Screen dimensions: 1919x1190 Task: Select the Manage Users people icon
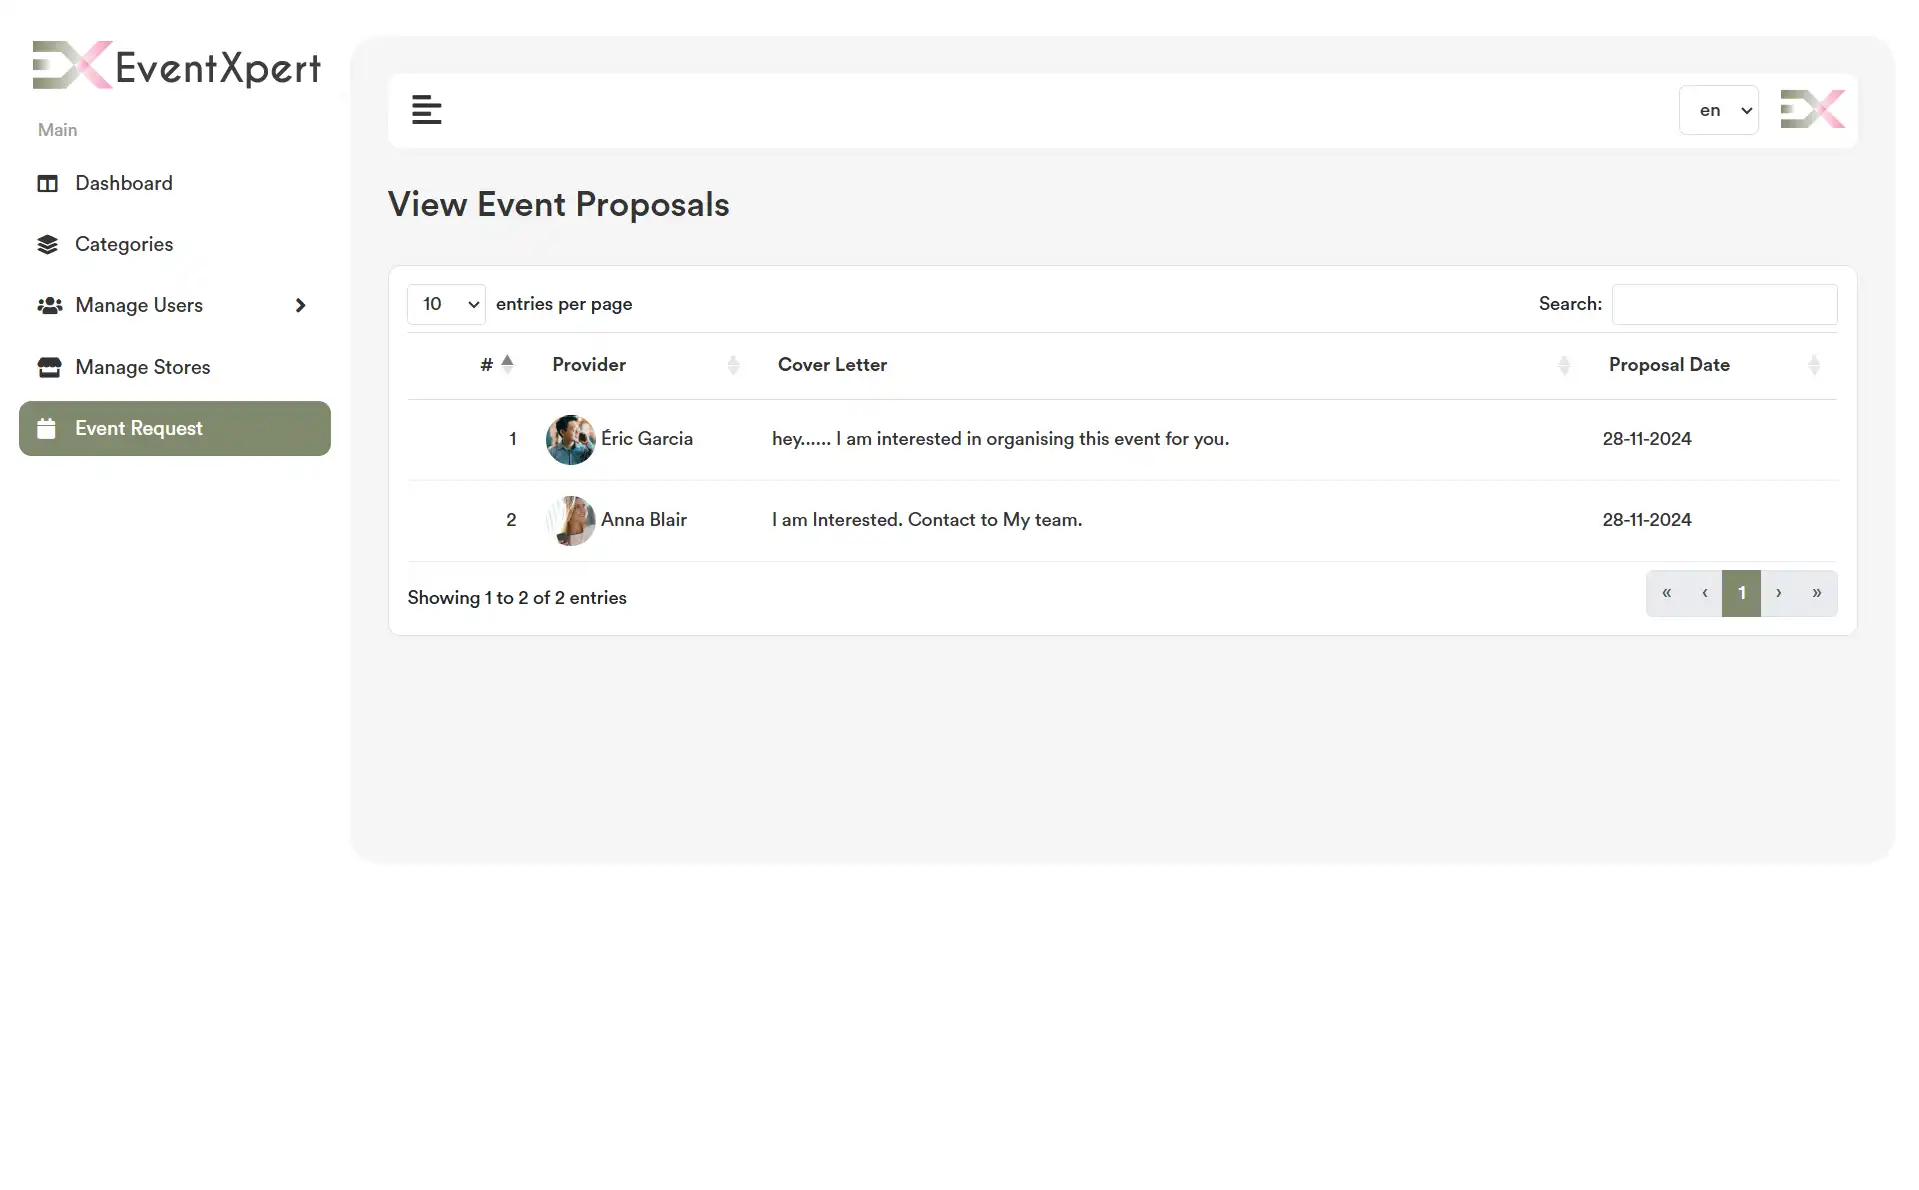tap(49, 305)
